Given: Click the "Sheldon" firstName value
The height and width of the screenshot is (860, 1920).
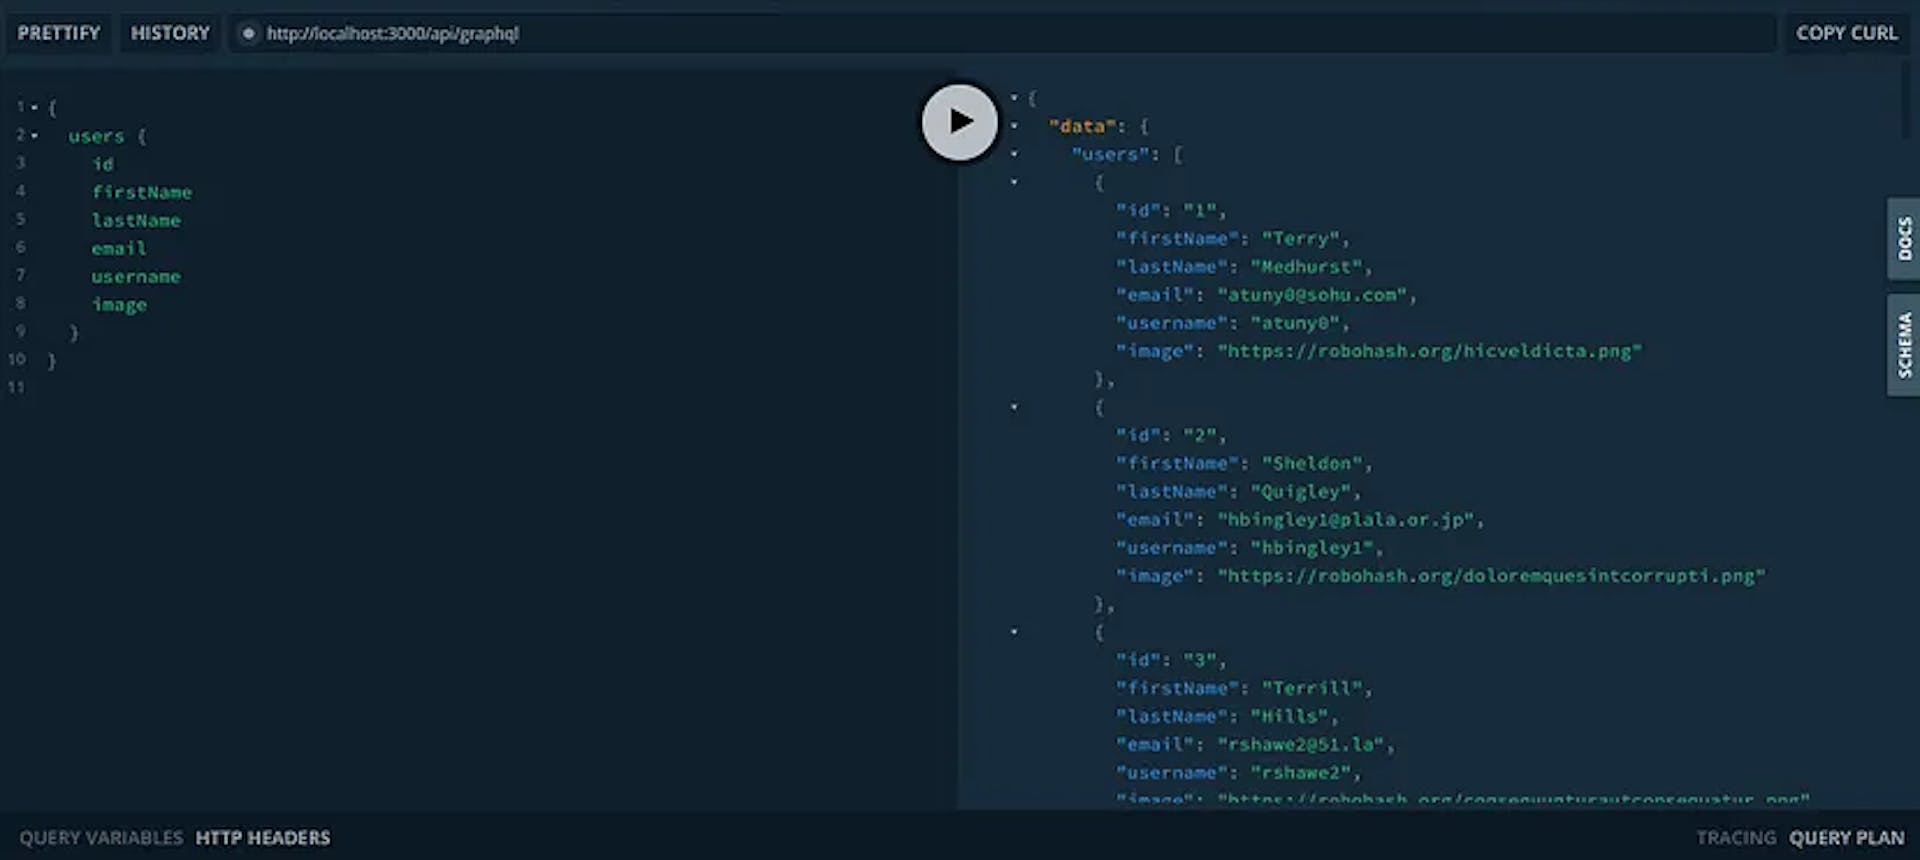Looking at the screenshot, I should 1311,464.
